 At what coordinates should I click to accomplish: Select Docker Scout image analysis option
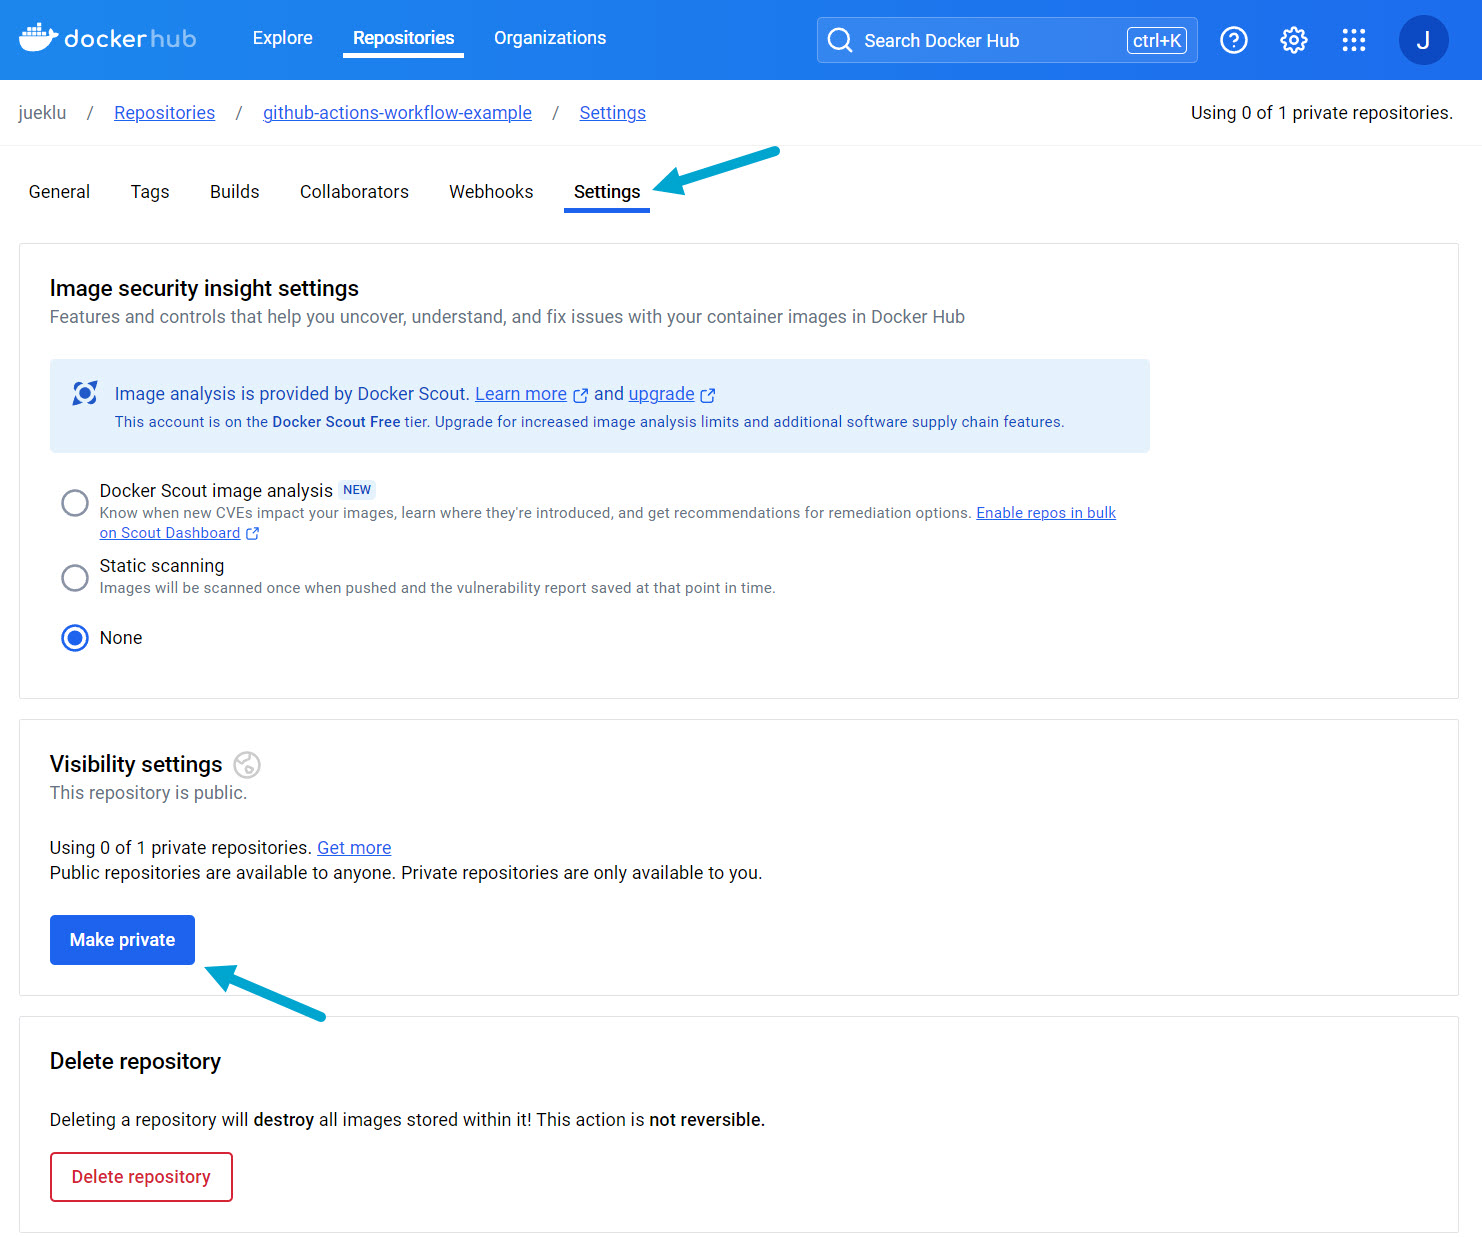[75, 502]
